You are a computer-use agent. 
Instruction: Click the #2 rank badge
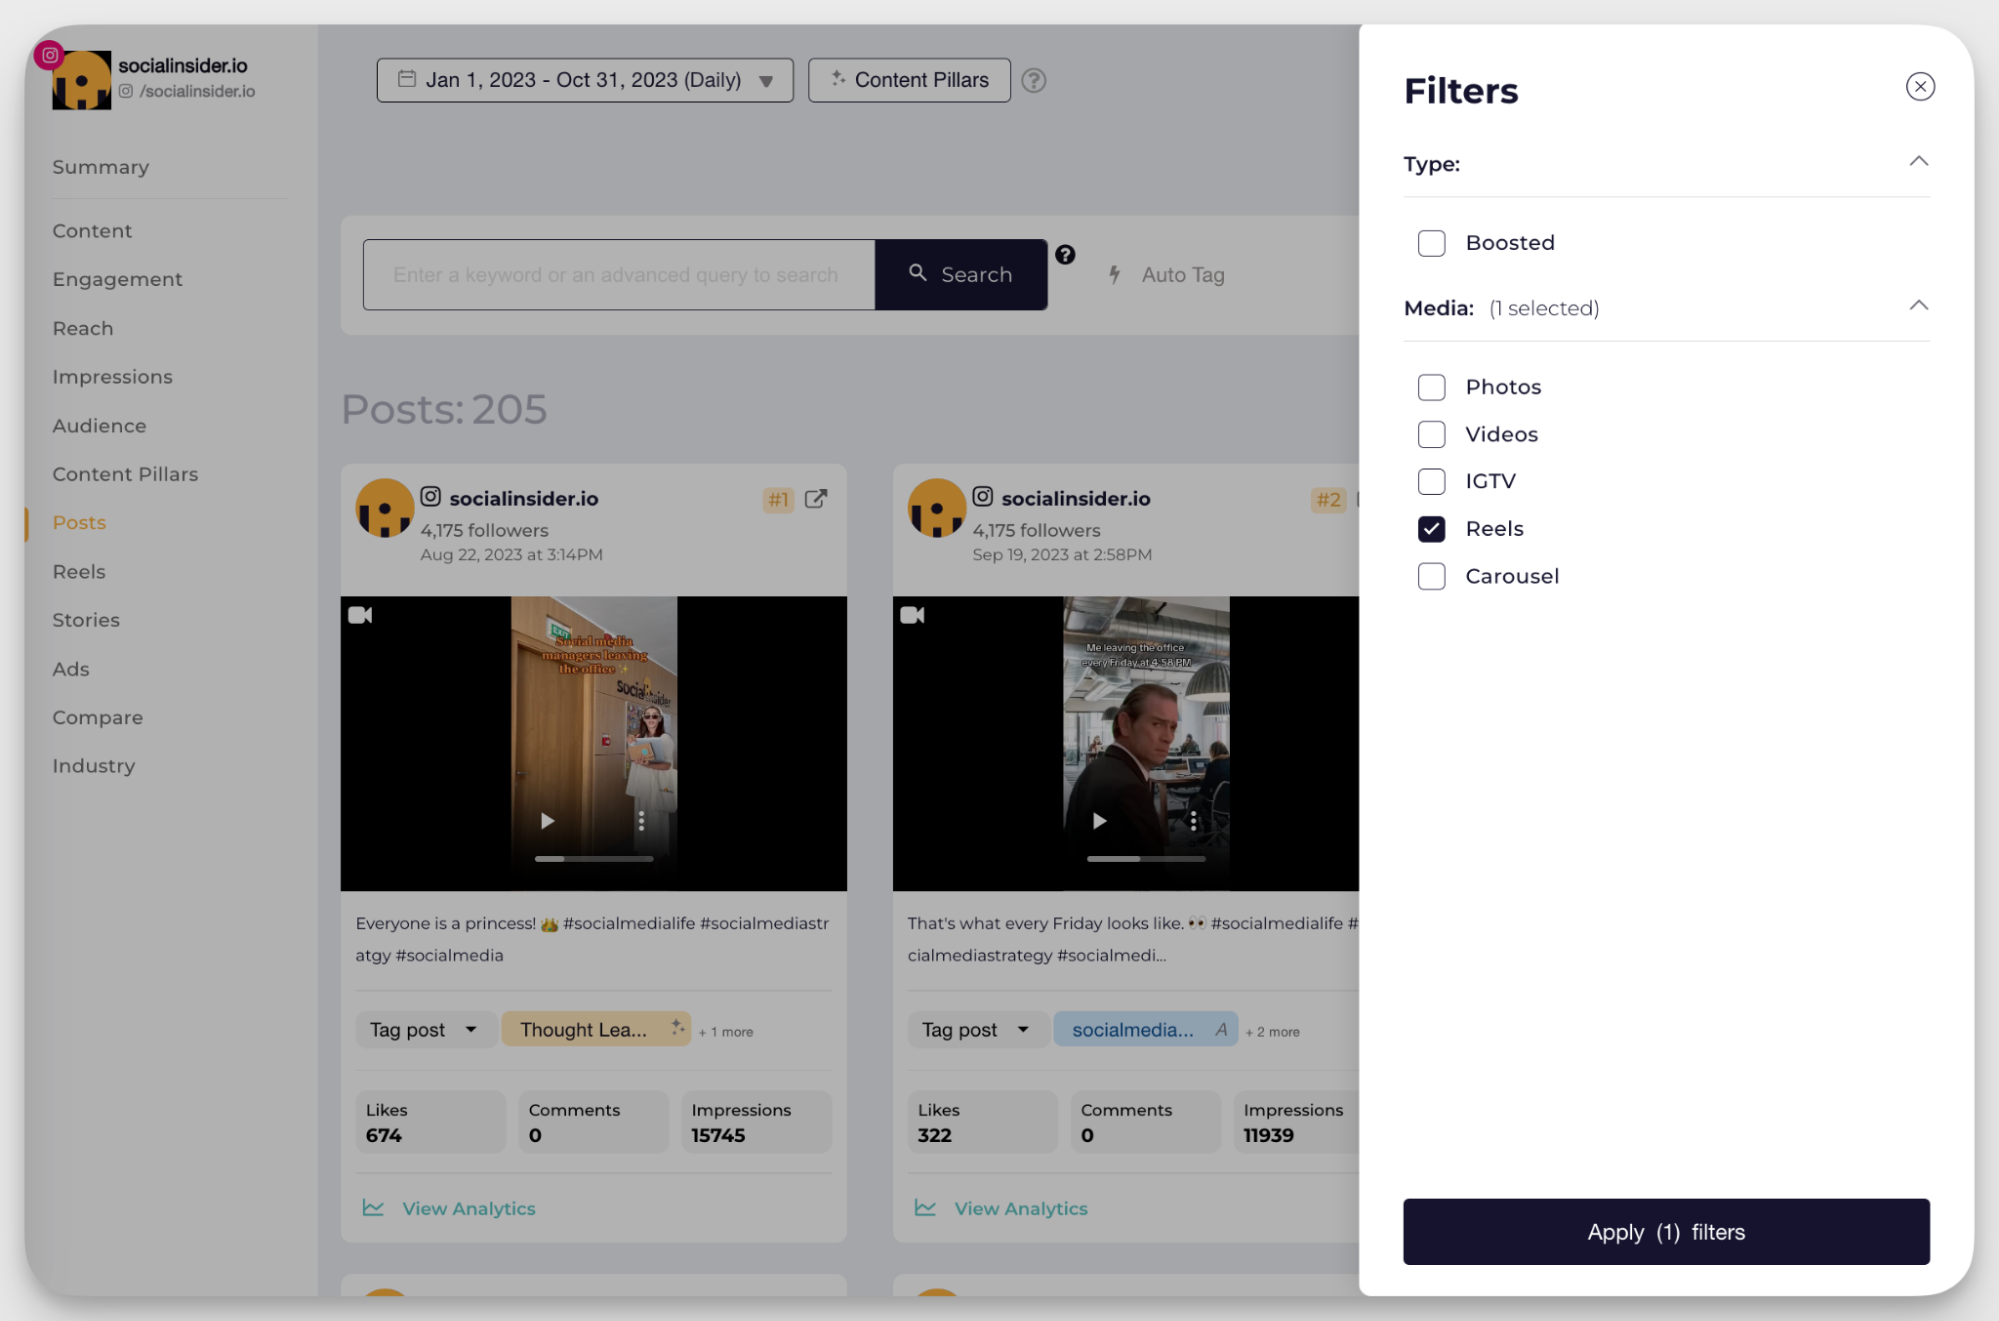coord(1329,499)
